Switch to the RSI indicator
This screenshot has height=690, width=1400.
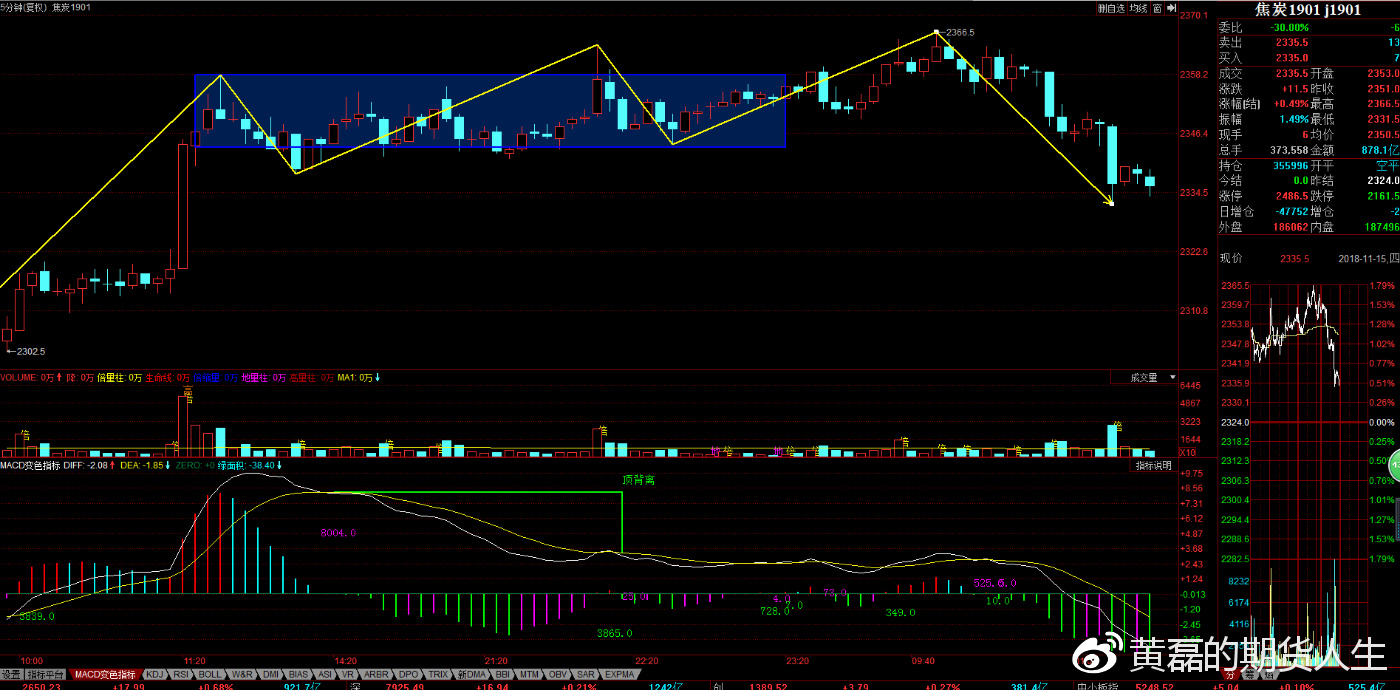[181, 674]
